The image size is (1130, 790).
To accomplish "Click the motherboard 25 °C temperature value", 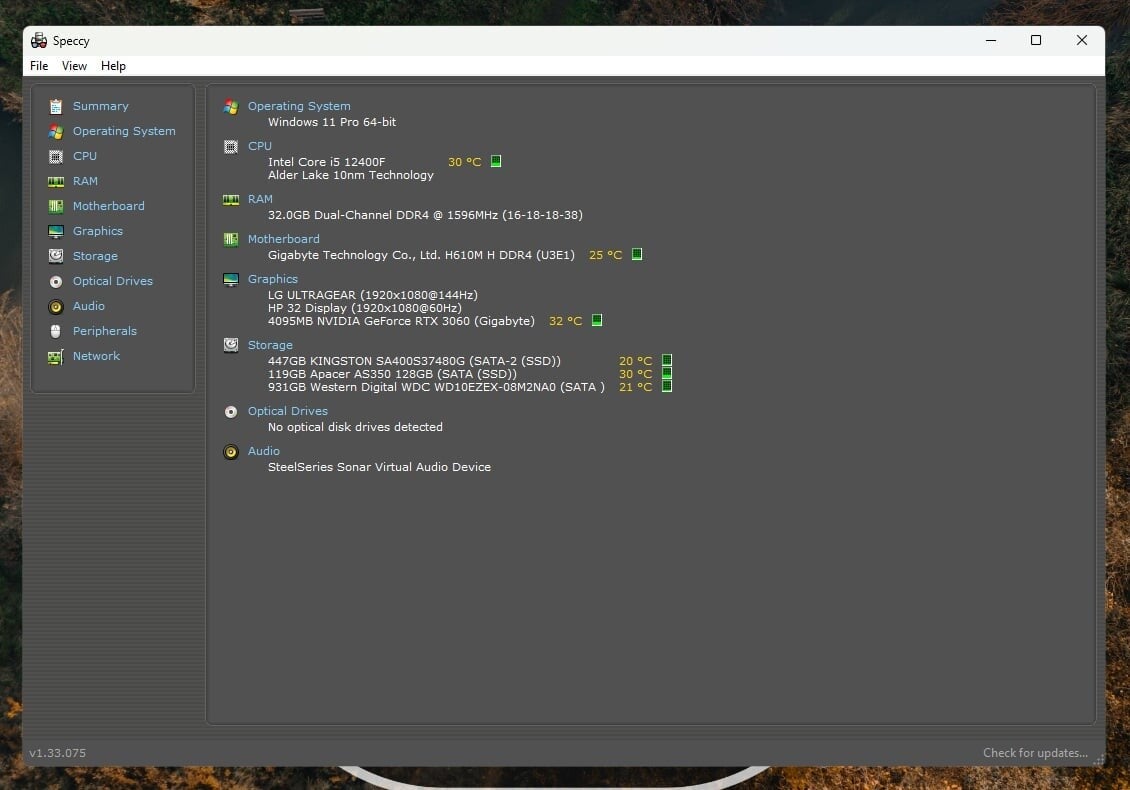I will tap(605, 255).
